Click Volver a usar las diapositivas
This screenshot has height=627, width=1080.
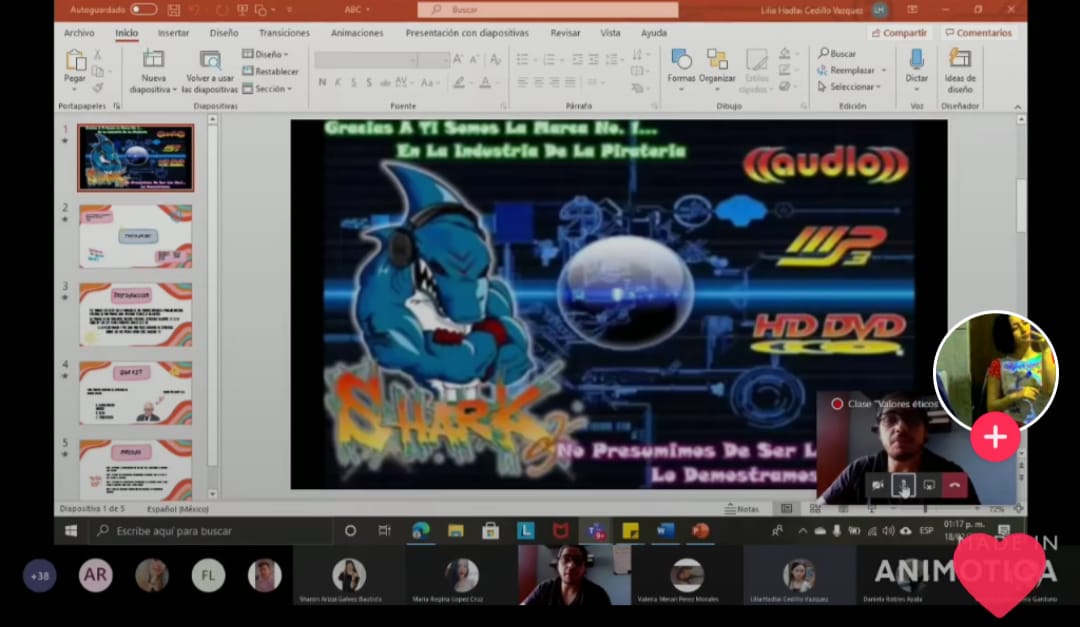click(210, 70)
